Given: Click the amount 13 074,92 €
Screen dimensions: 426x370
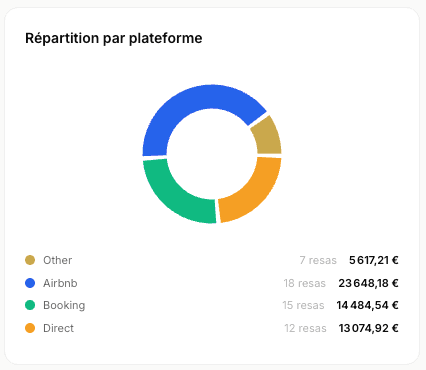Looking at the screenshot, I should pyautogui.click(x=369, y=328).
